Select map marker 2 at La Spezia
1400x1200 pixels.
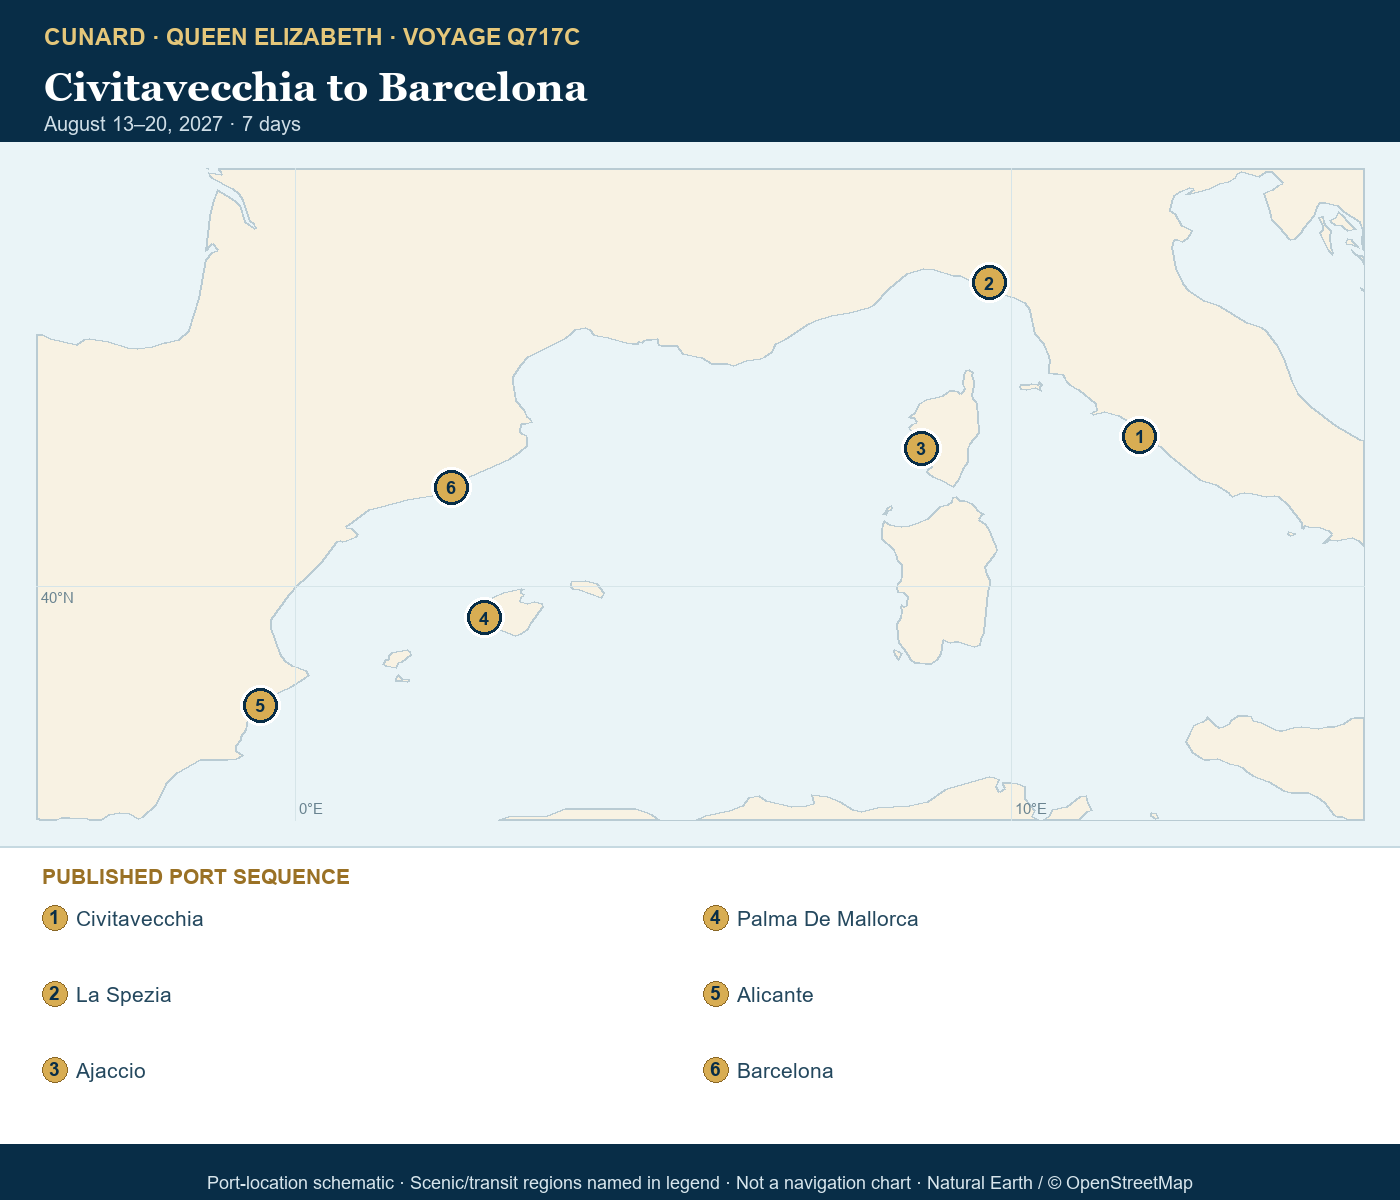click(989, 283)
